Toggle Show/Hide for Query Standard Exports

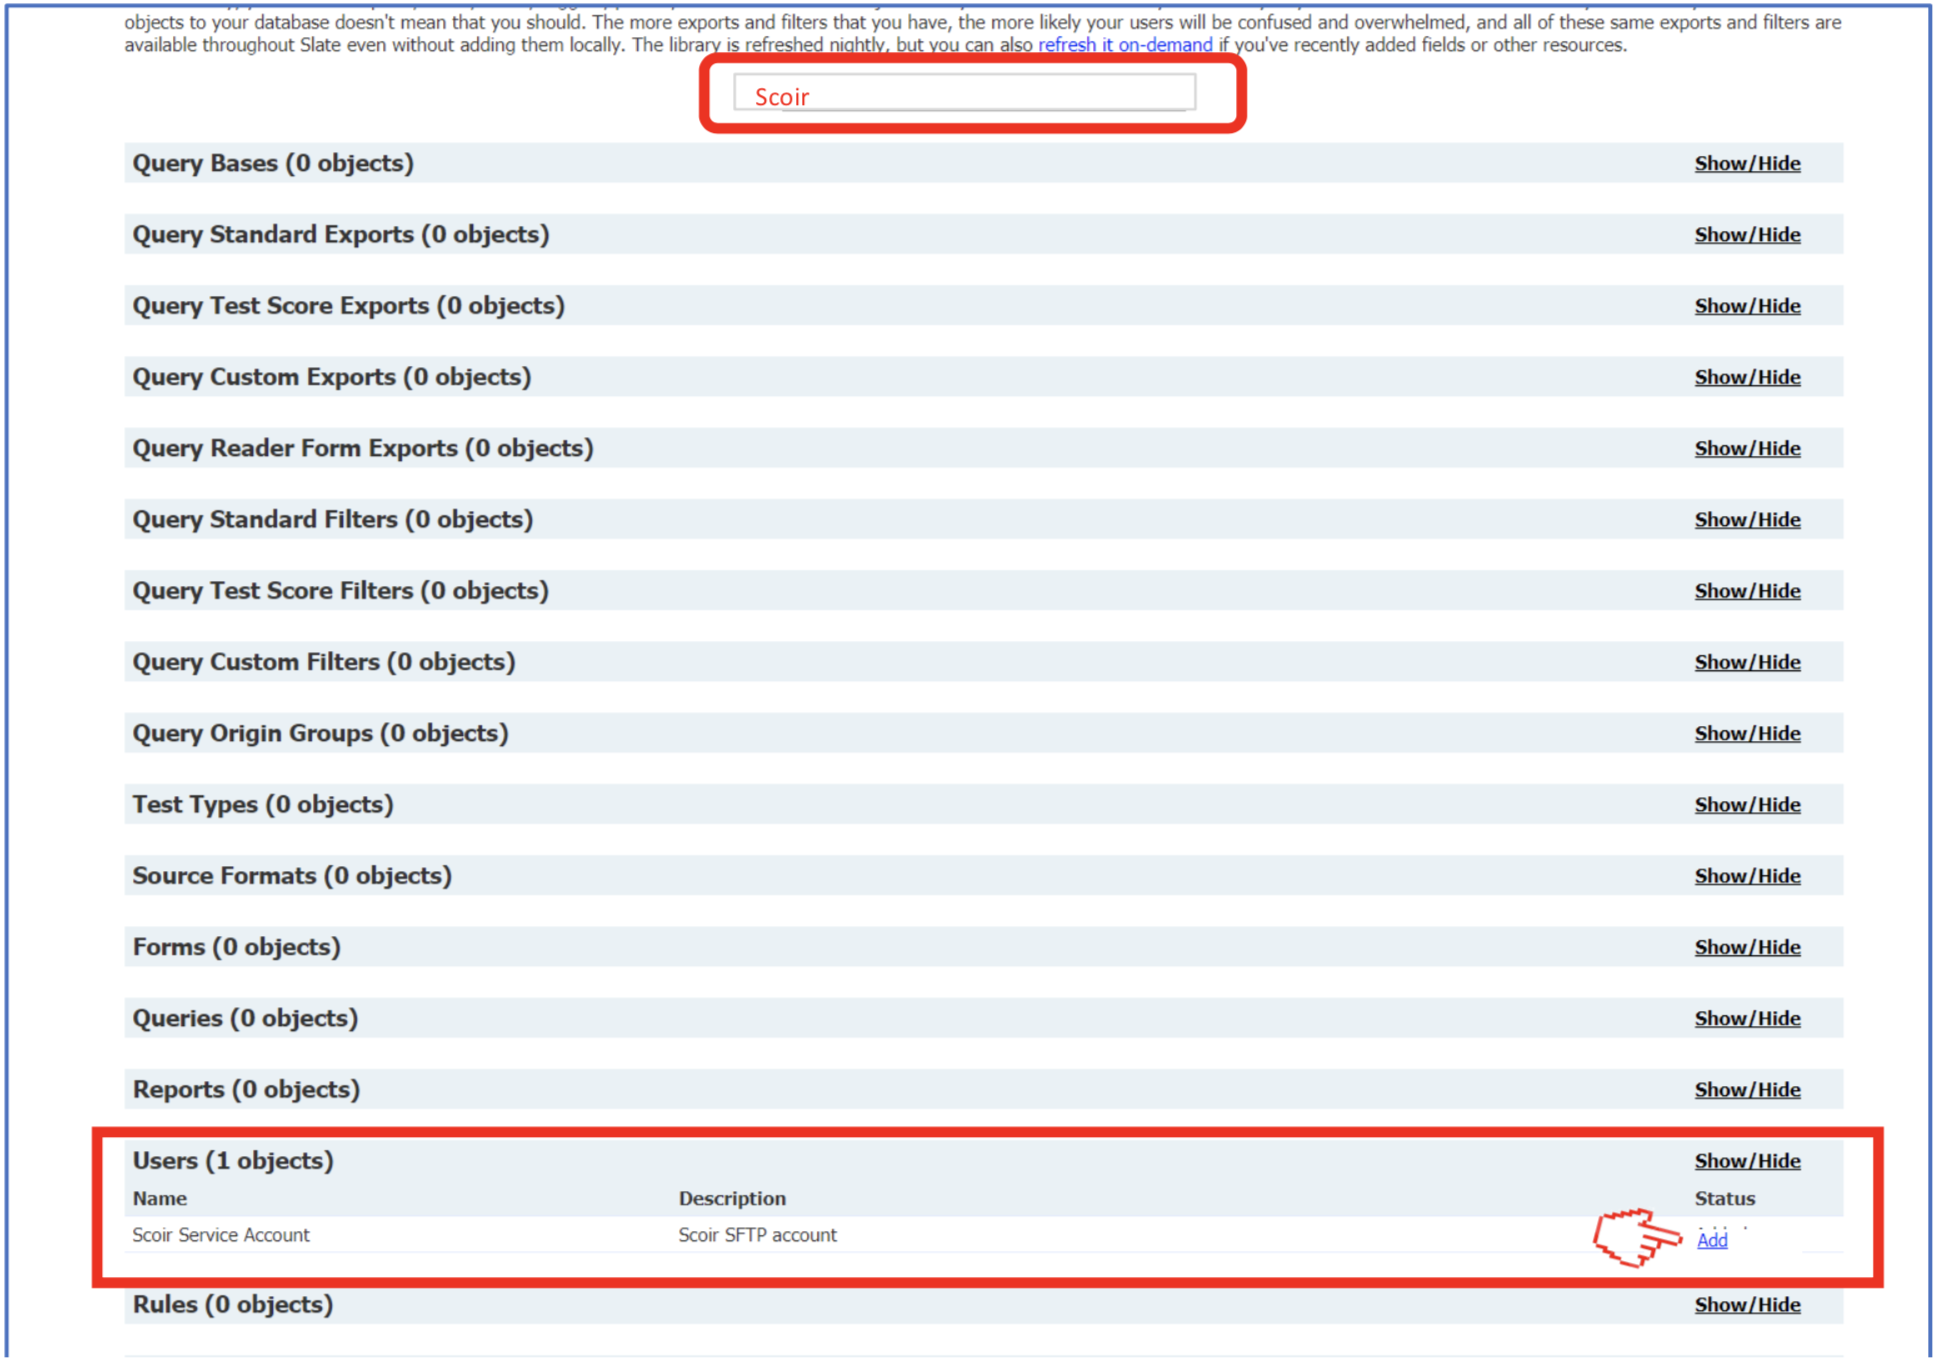tap(1747, 235)
